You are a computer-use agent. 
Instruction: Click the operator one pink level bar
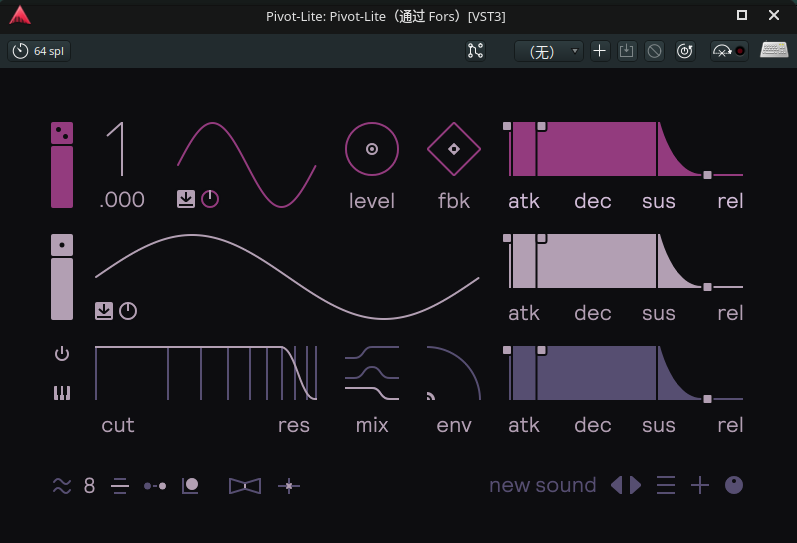pos(62,177)
